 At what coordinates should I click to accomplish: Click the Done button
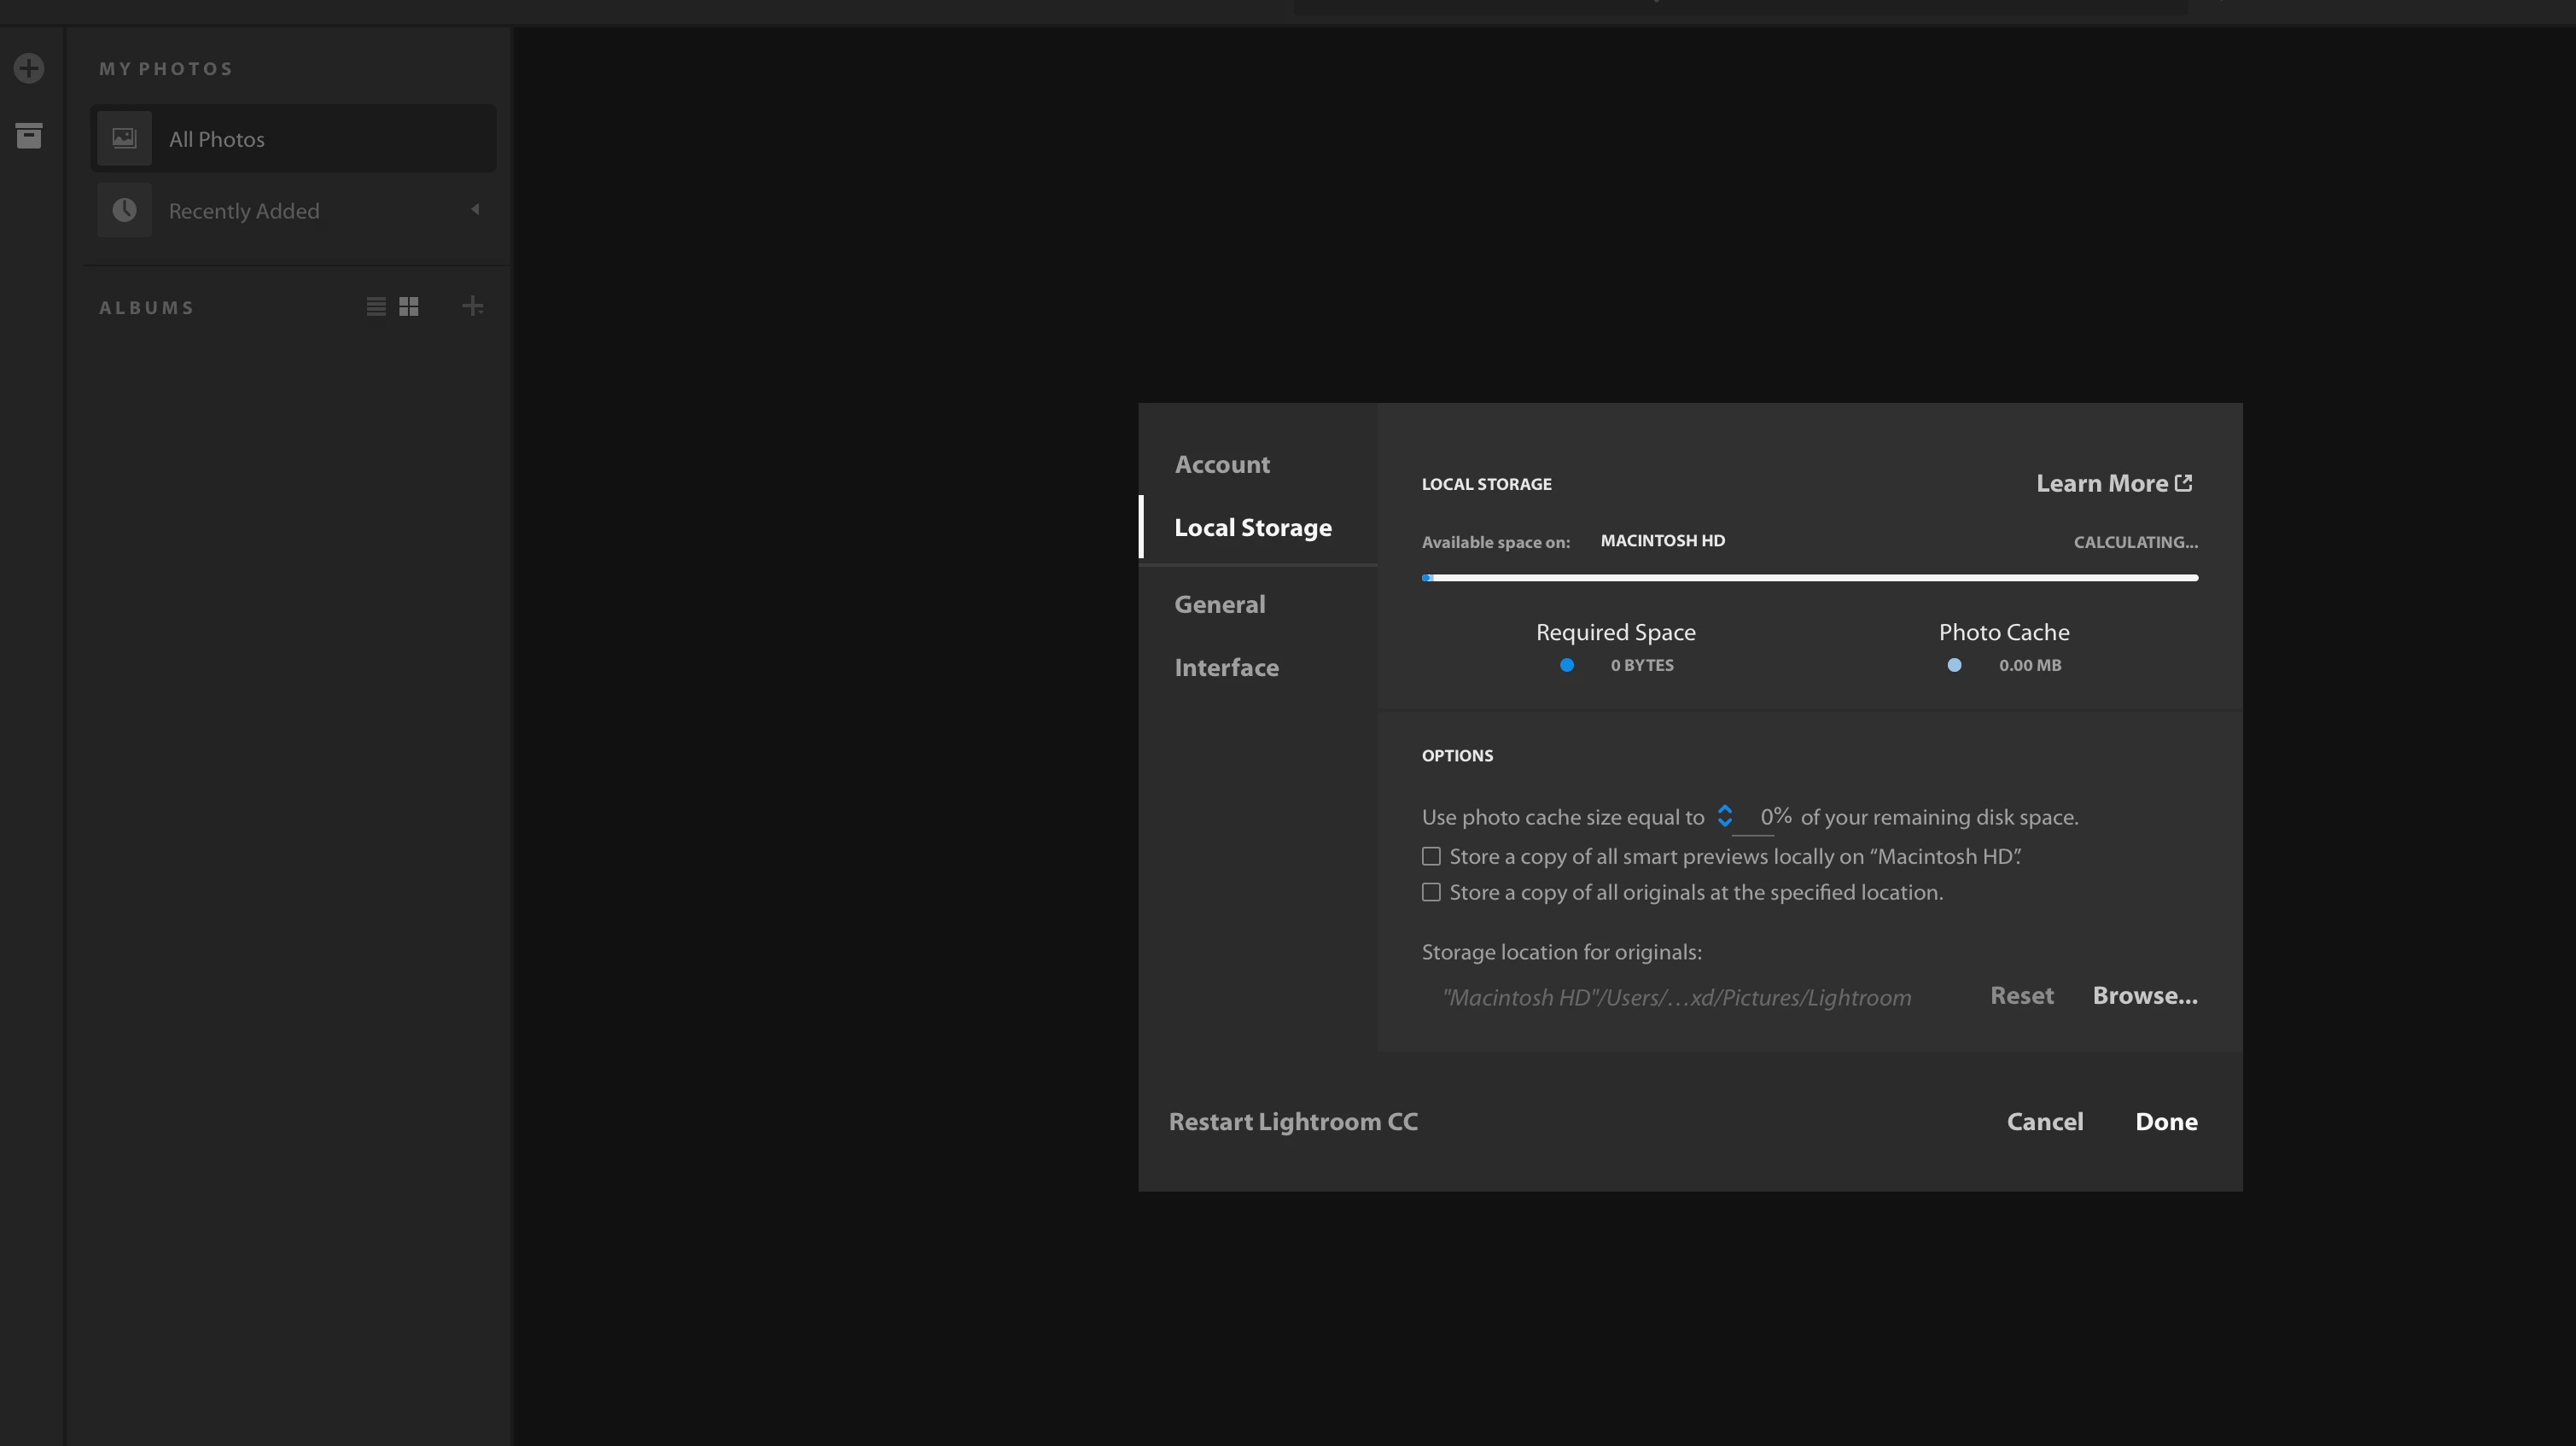click(x=2166, y=1122)
